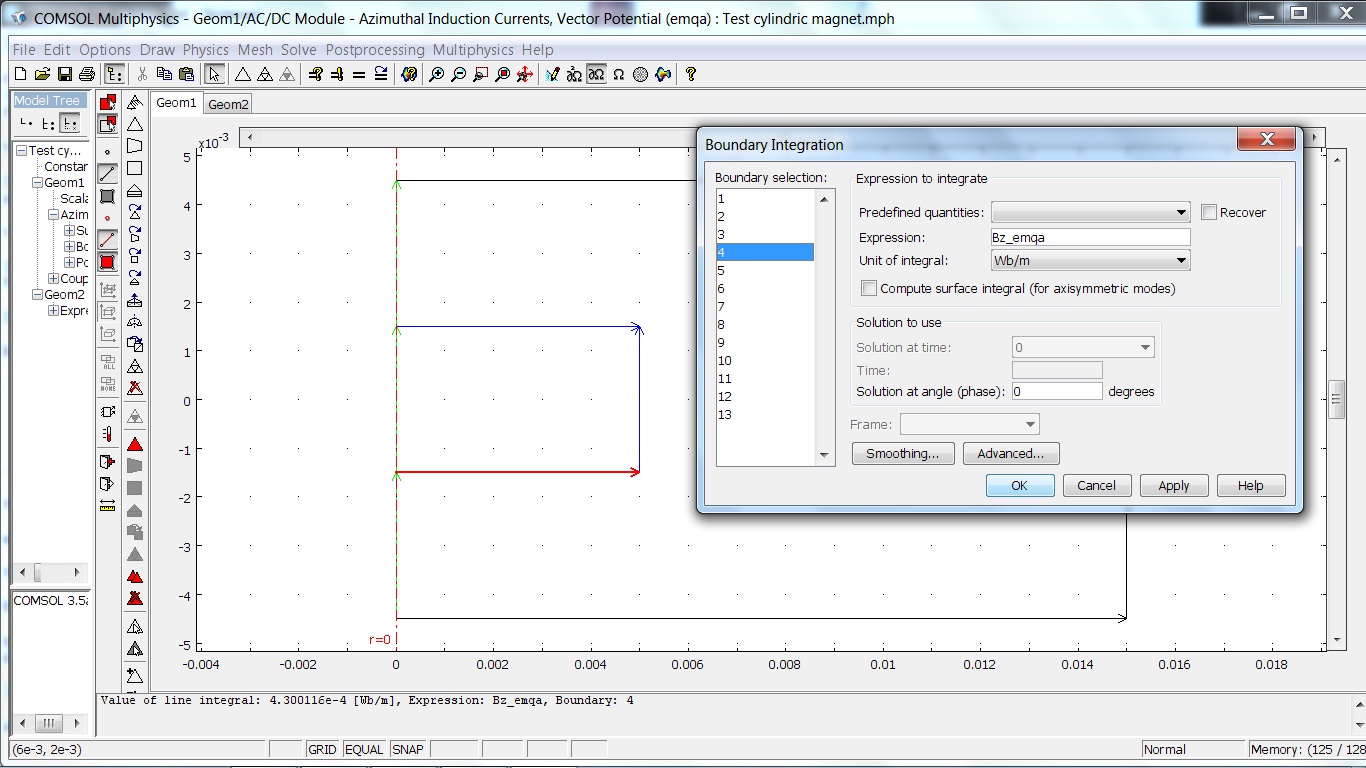Click the red triangle Mesh icon in side toolbar

tap(134, 444)
